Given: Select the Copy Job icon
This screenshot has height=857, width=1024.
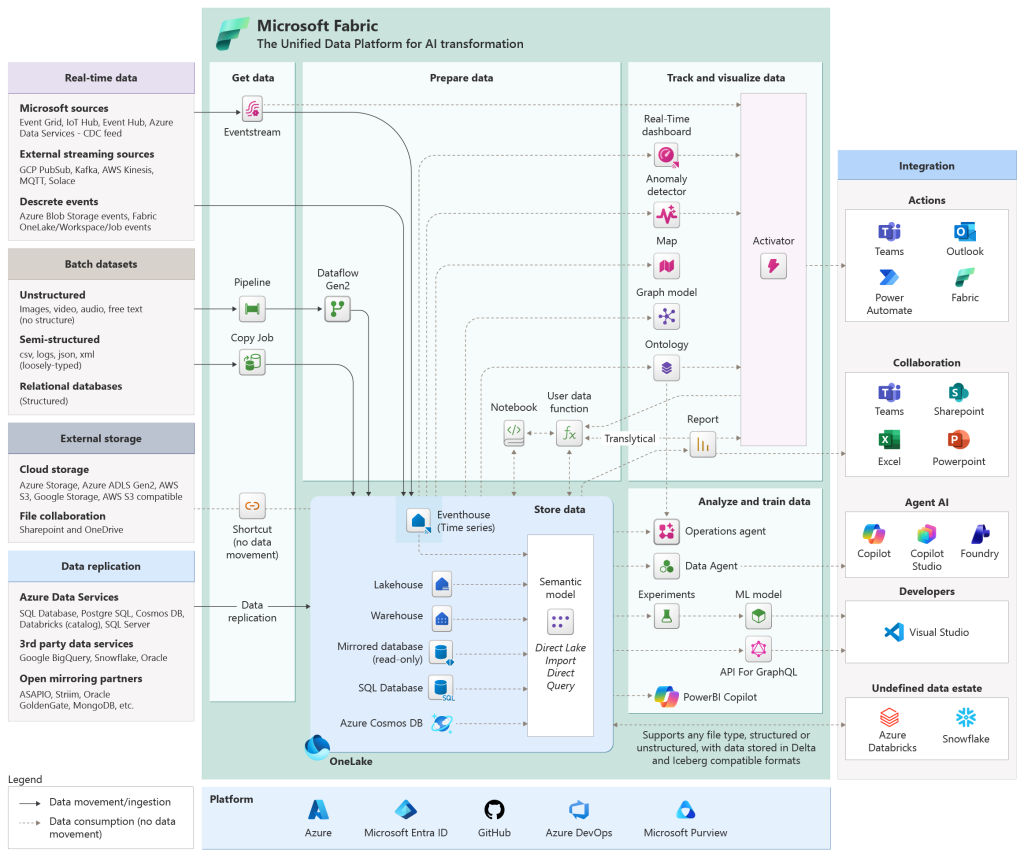Looking at the screenshot, I should [252, 362].
